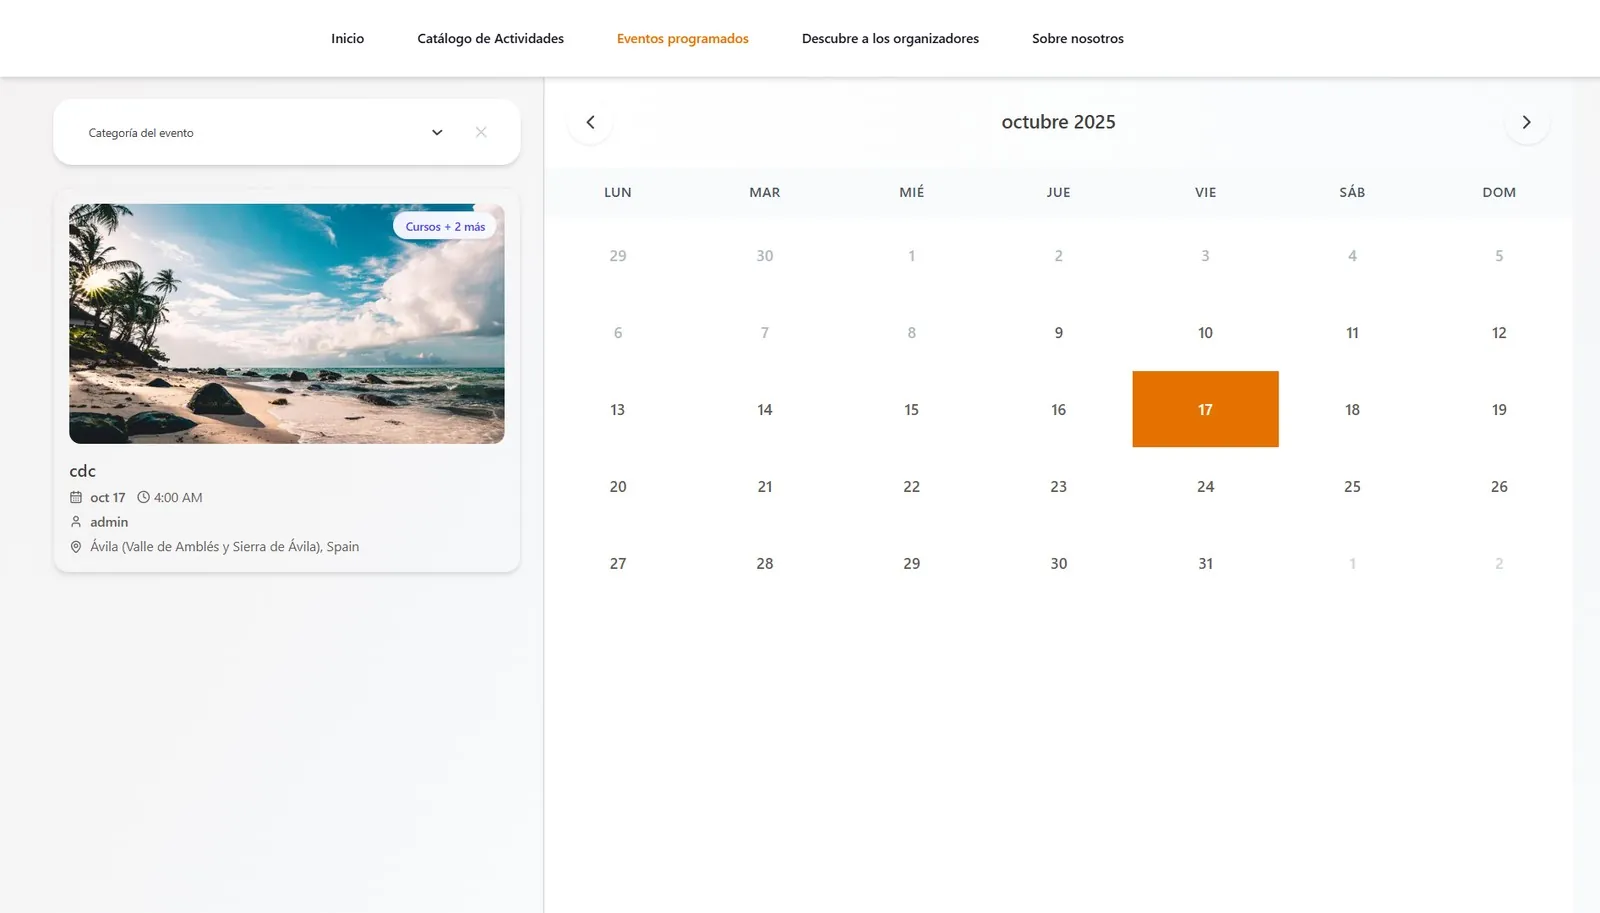Click the octubre 2025 month title
1600x913 pixels.
(x=1058, y=122)
